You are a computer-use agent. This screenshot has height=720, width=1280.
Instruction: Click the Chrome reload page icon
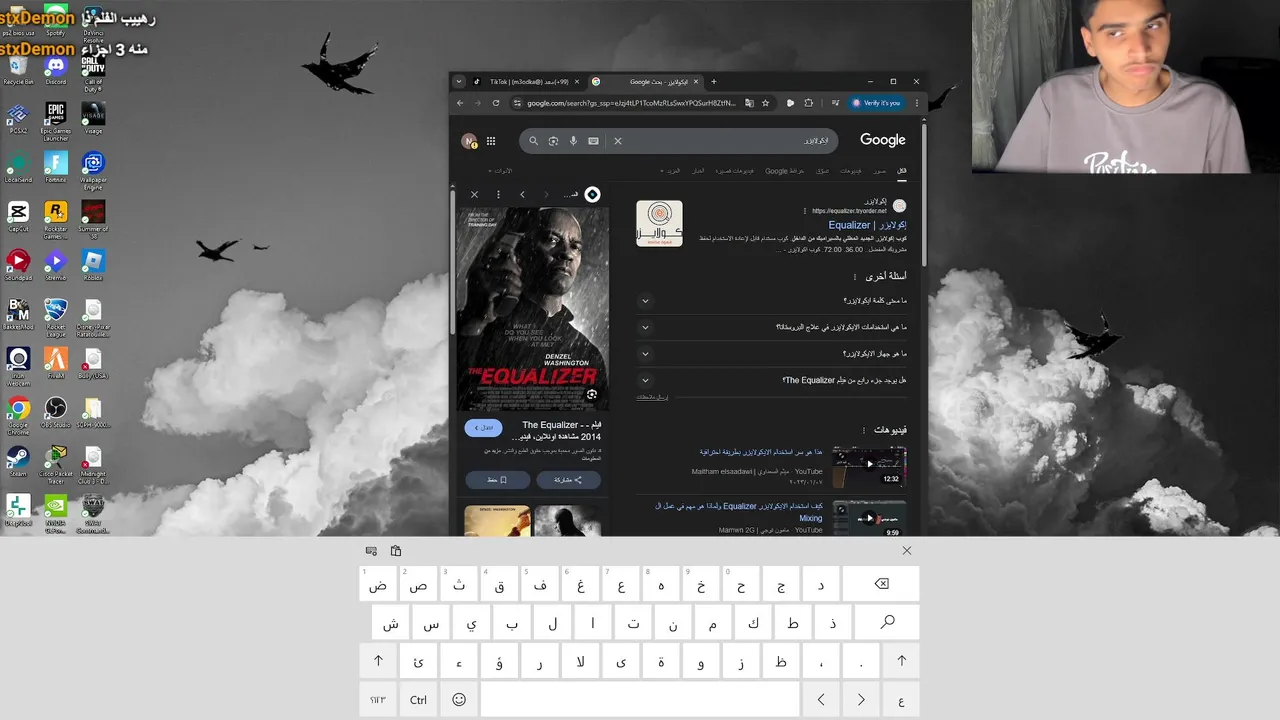coord(495,103)
